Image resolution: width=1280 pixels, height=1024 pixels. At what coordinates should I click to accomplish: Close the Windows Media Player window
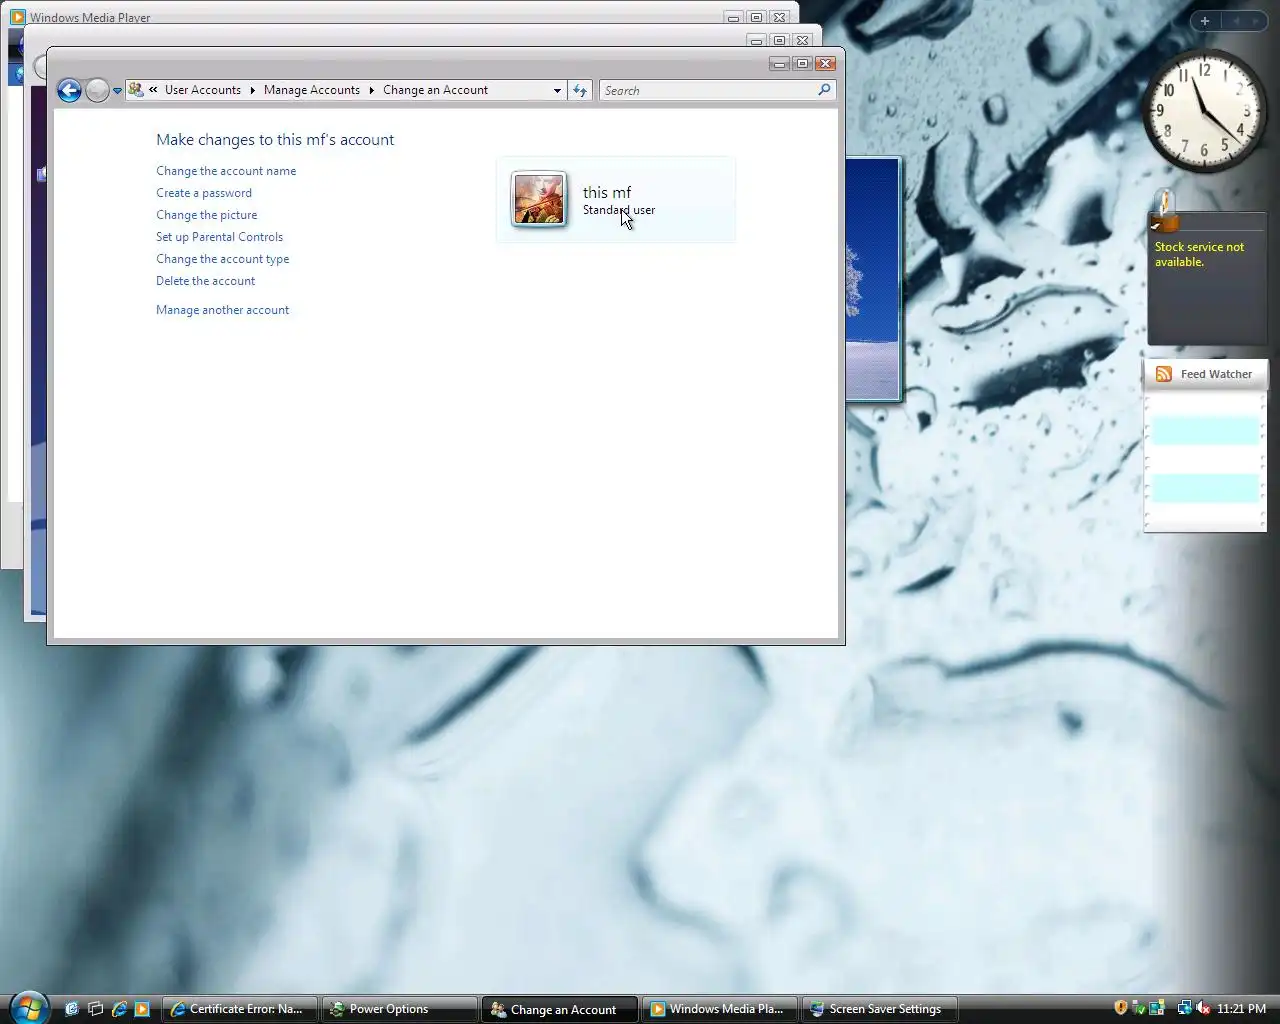tap(780, 17)
